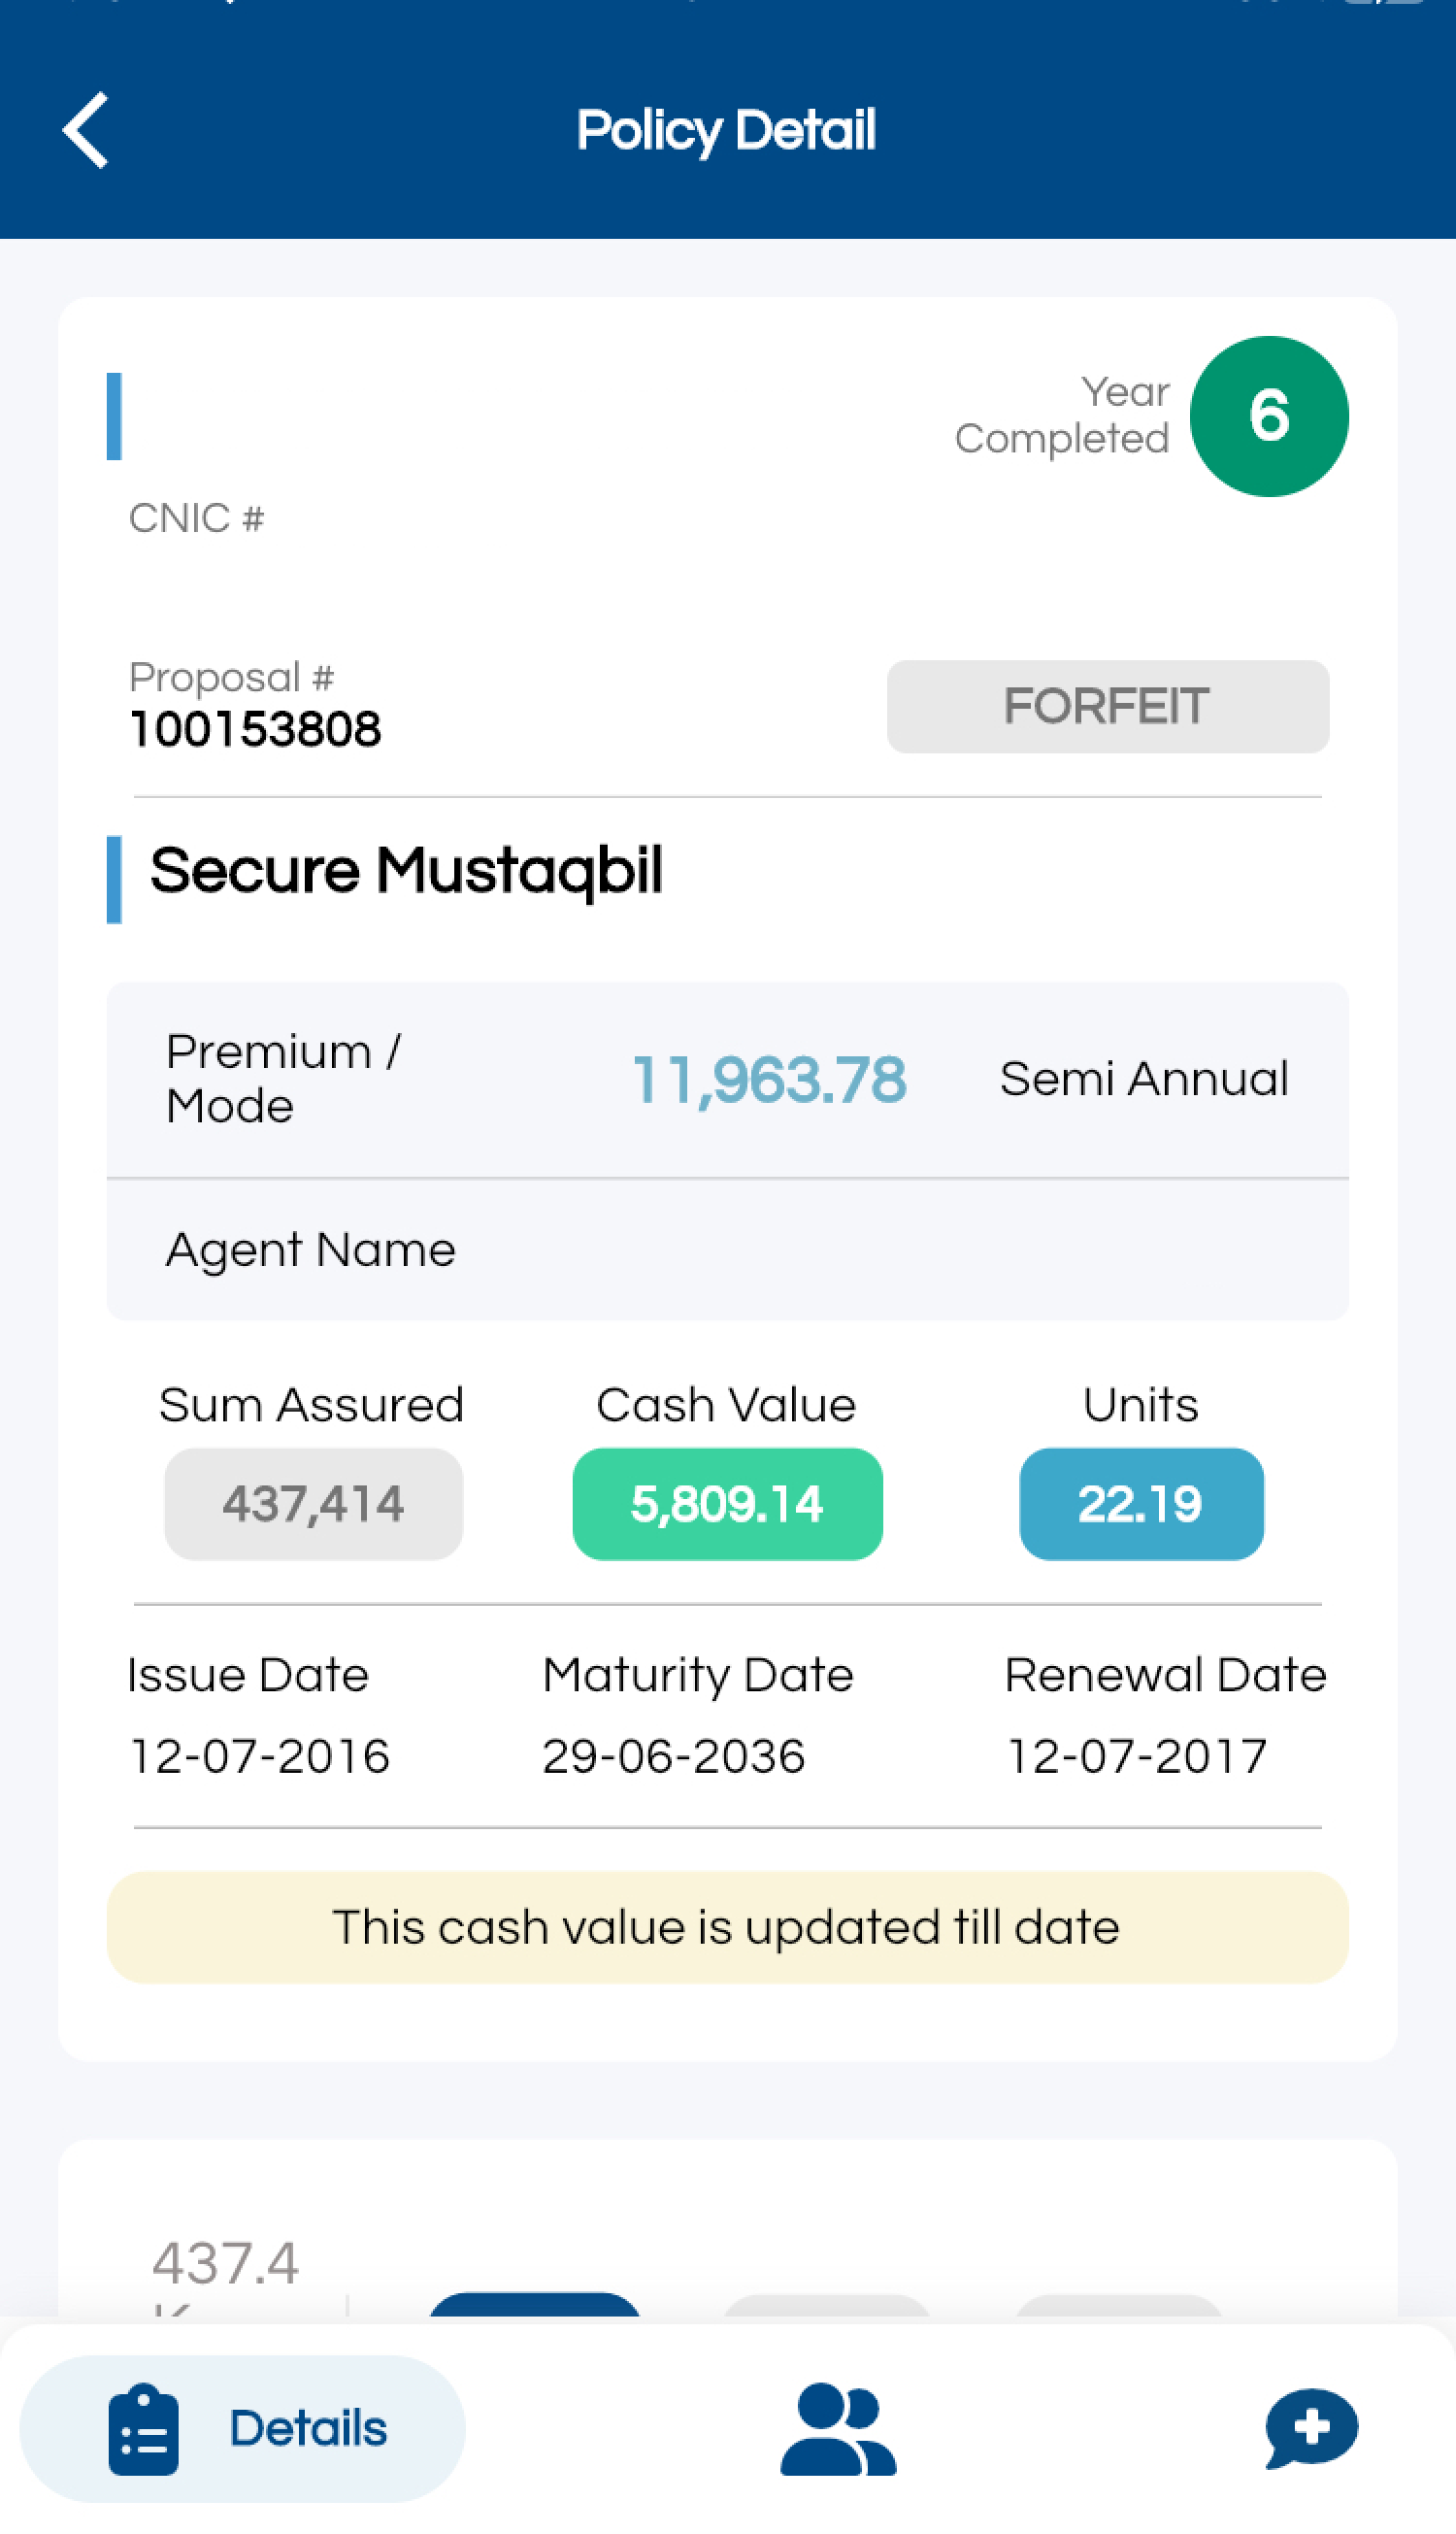
Task: Open the beneficiaries people icon tab
Action: 838,2429
